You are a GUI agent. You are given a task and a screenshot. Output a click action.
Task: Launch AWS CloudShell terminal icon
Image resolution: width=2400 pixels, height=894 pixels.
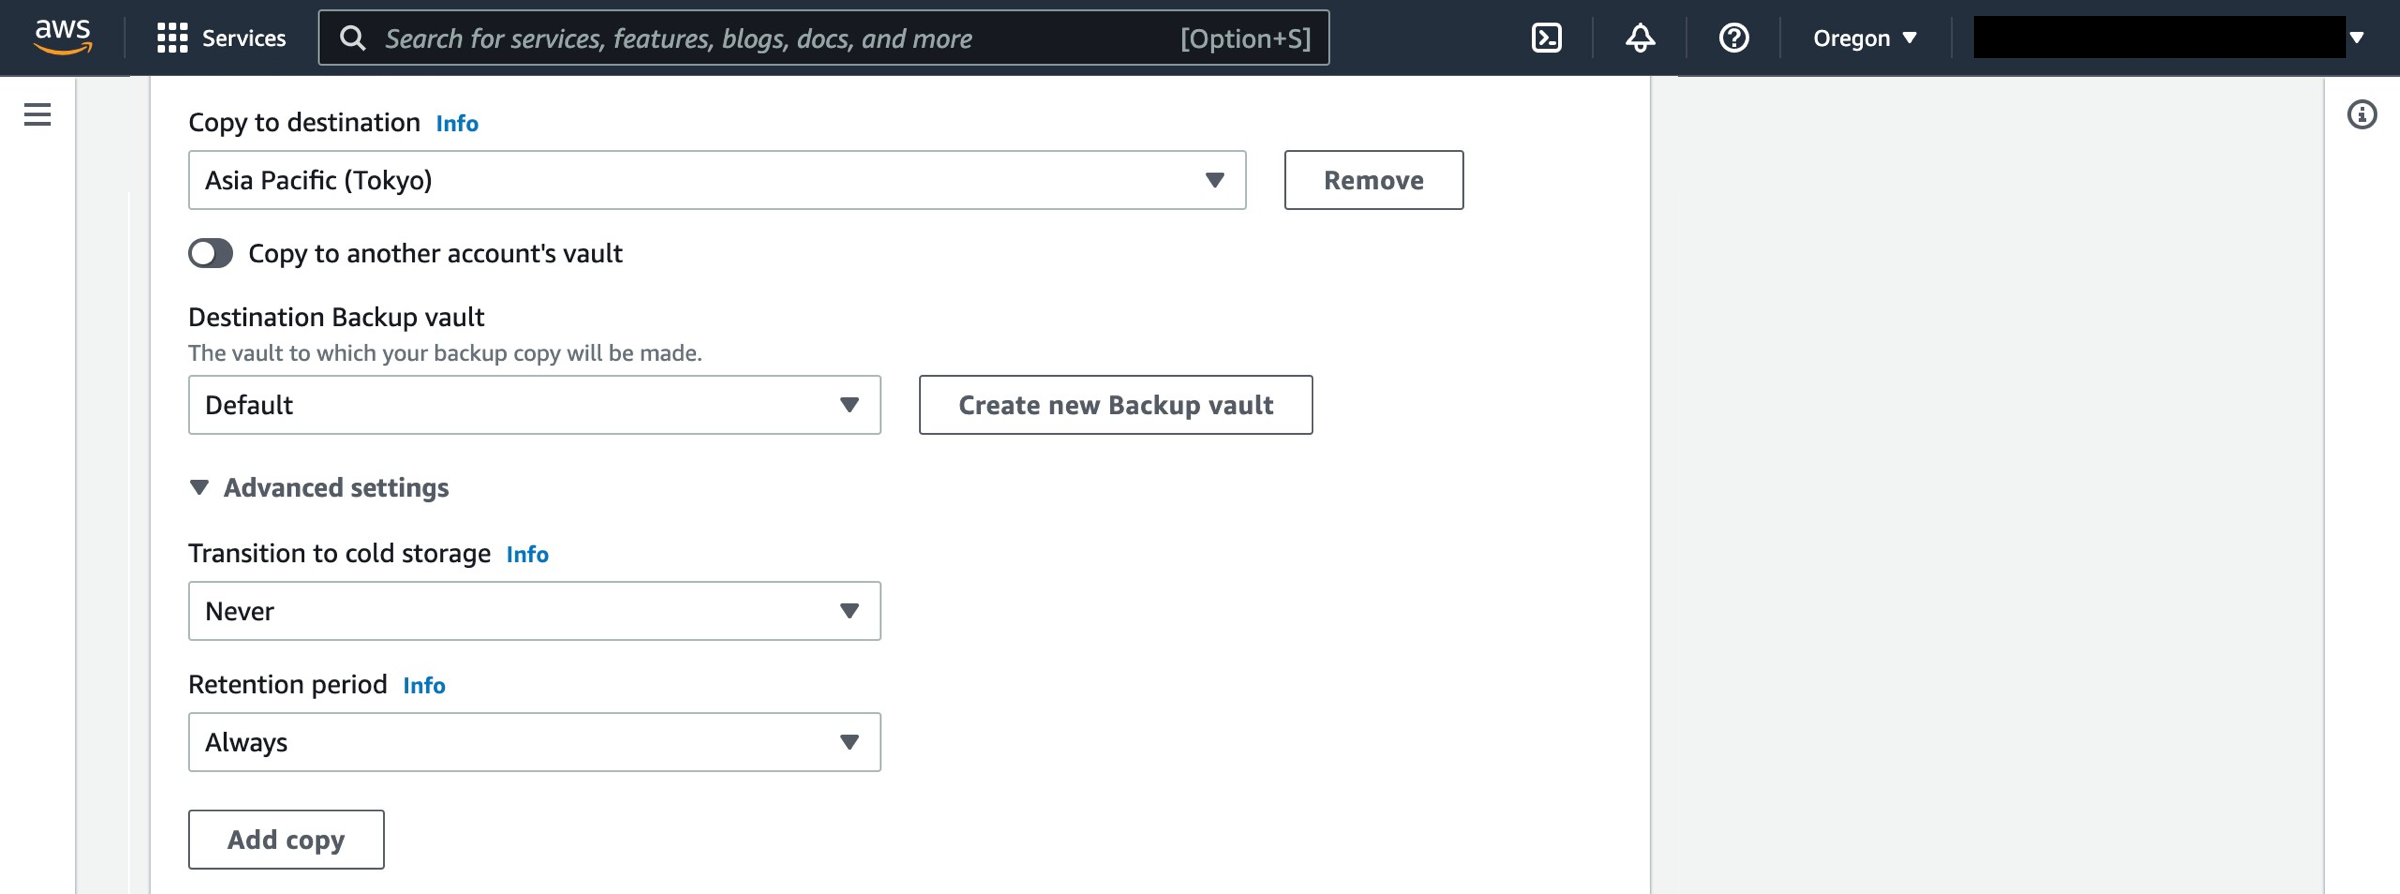coord(1546,38)
